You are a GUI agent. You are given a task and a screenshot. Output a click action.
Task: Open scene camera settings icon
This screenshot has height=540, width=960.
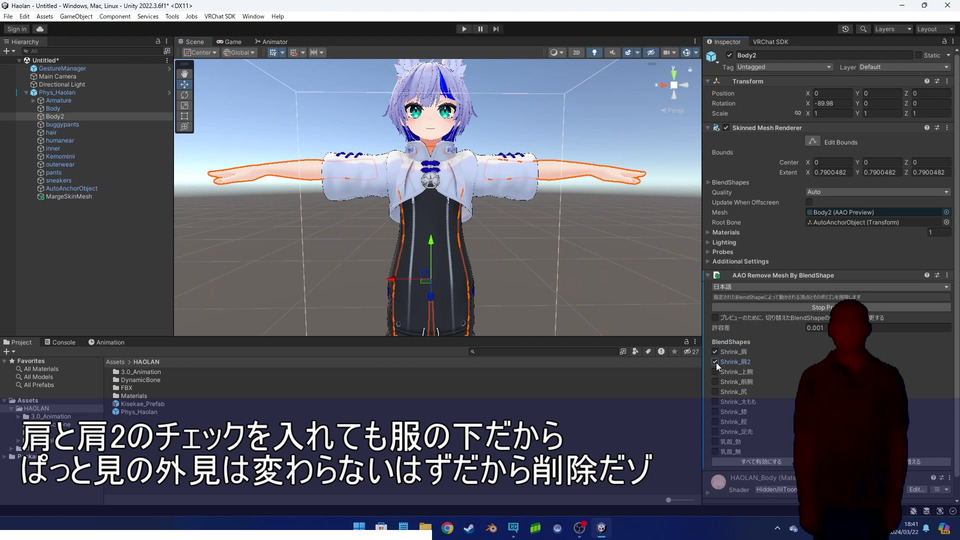pyautogui.click(x=669, y=53)
